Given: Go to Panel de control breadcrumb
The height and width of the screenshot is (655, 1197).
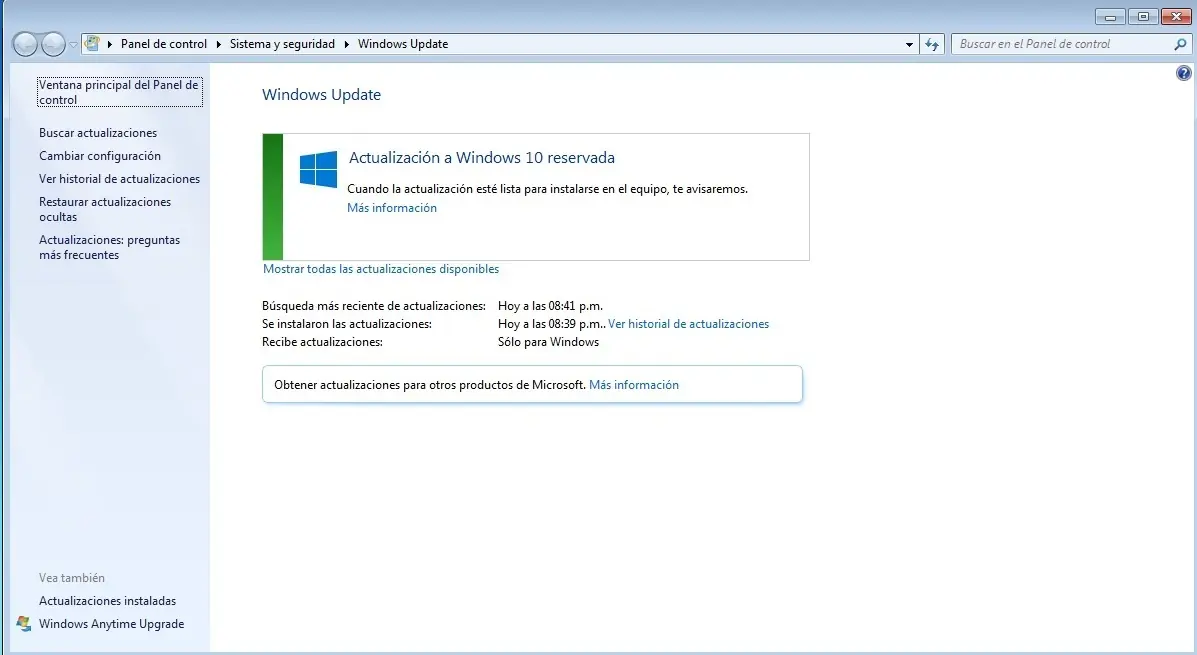Looking at the screenshot, I should point(164,44).
